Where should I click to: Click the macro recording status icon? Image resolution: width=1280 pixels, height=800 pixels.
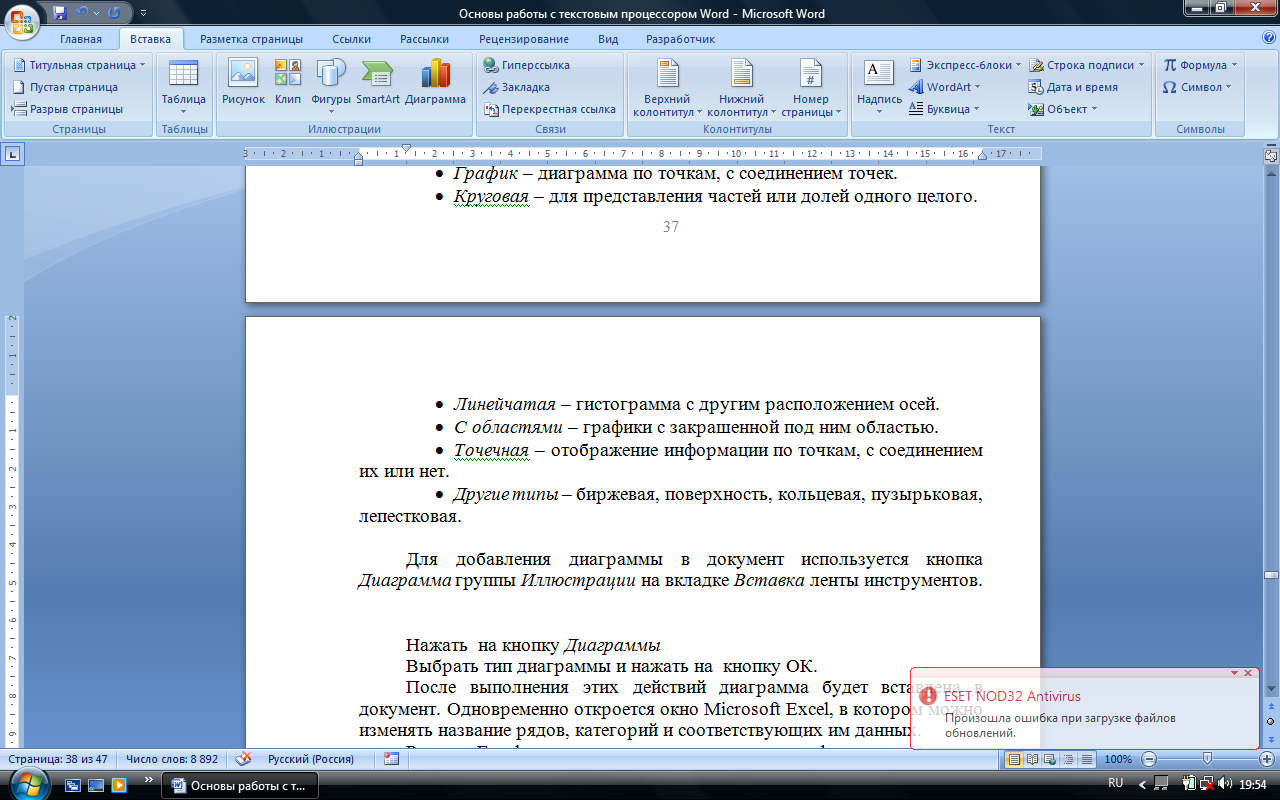point(391,759)
